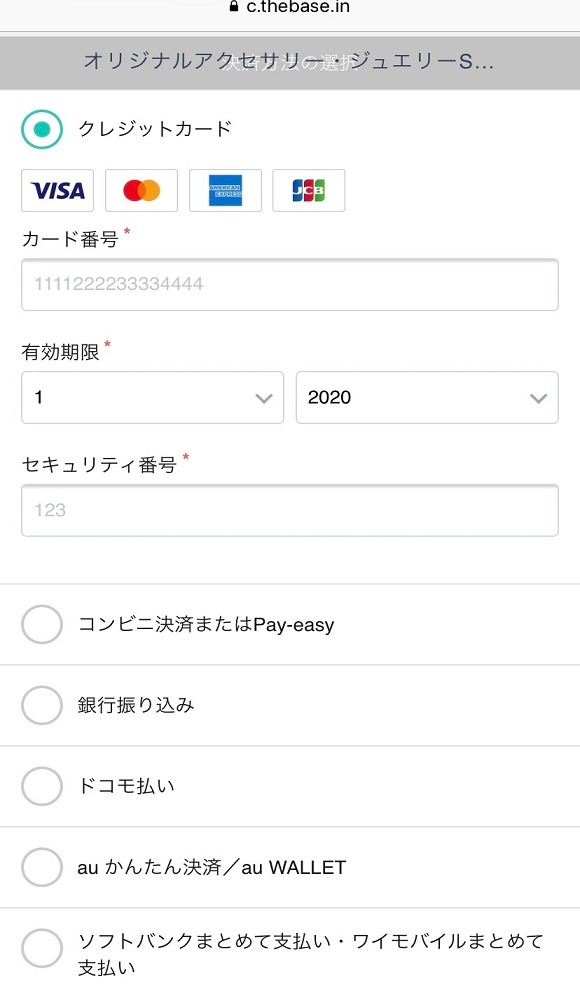Click the chevron arrow on the 2020 selector
This screenshot has height=1000, width=580.
539,399
